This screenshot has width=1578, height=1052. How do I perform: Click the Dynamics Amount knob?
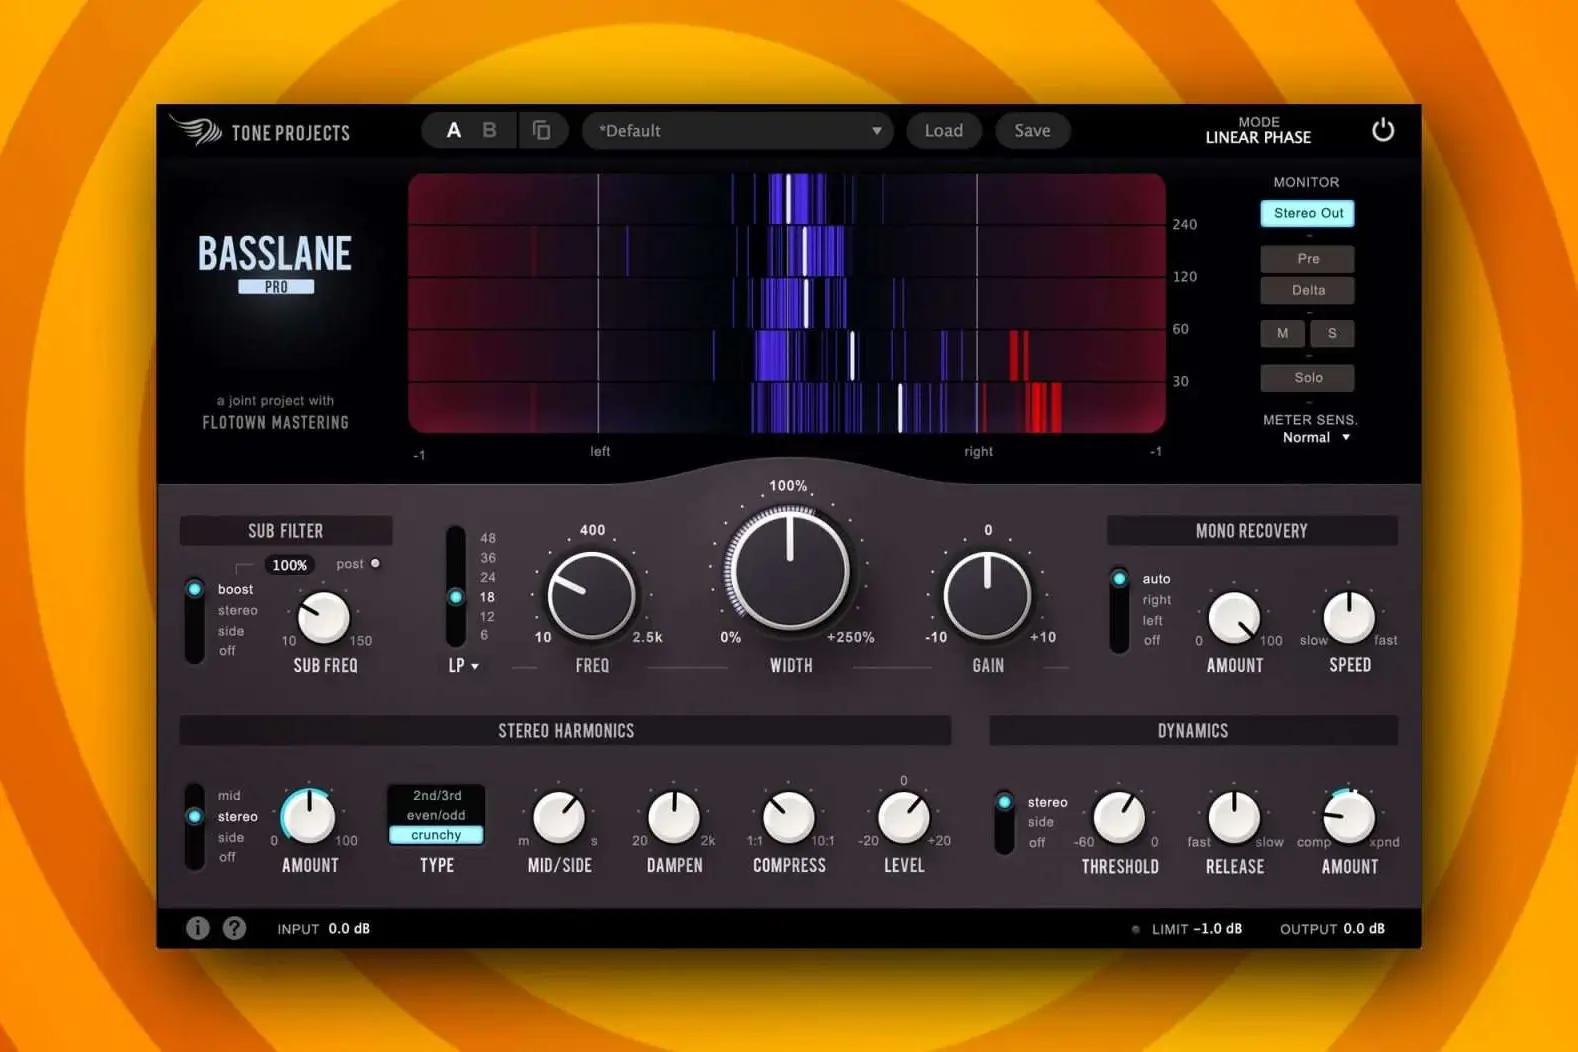[x=1349, y=817]
